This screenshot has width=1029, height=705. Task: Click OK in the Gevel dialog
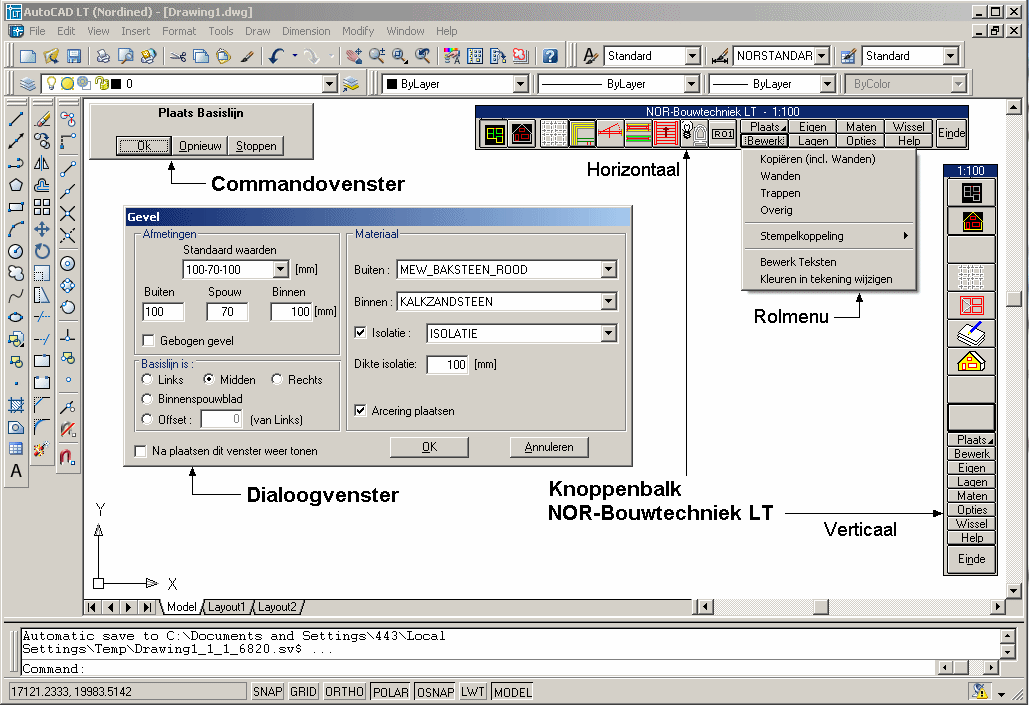coord(429,447)
